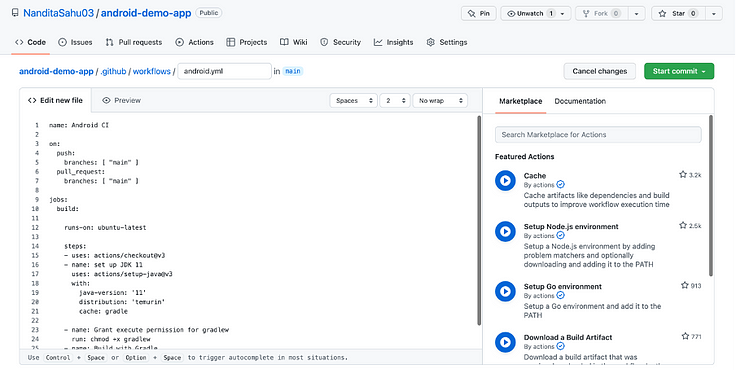Open the Download a Build Artifact title link
This screenshot has height=370, width=736.
[568, 337]
